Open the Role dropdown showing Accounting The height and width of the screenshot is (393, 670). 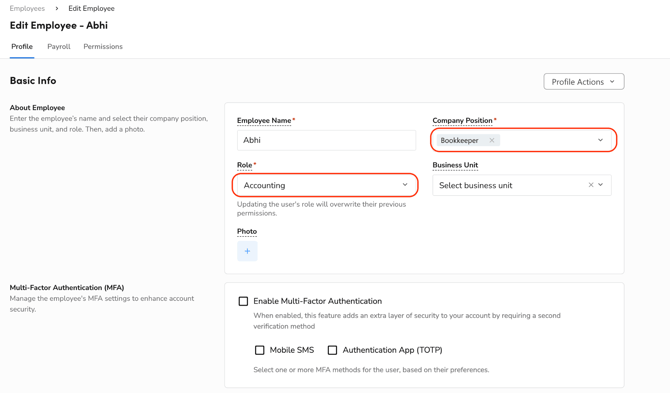click(x=326, y=185)
